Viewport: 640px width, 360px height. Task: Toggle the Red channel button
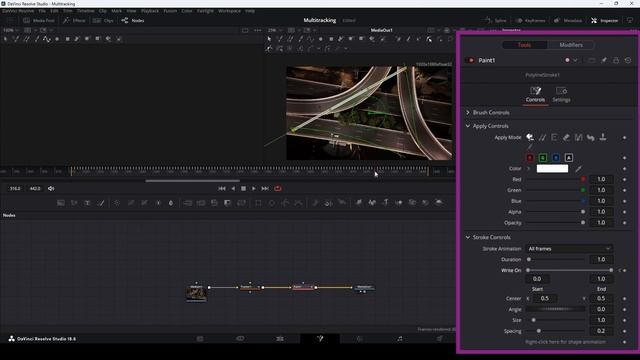(x=530, y=158)
